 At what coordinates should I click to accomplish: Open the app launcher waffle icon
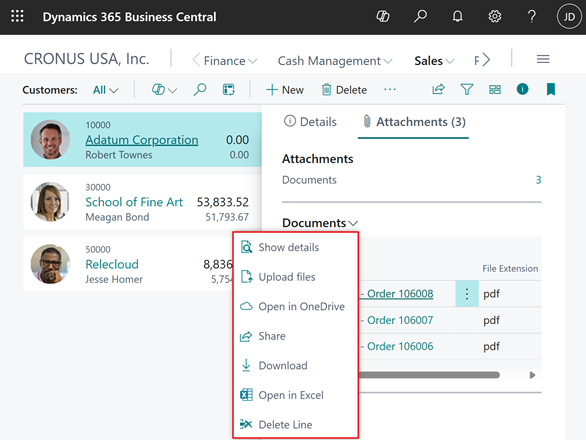(x=17, y=16)
